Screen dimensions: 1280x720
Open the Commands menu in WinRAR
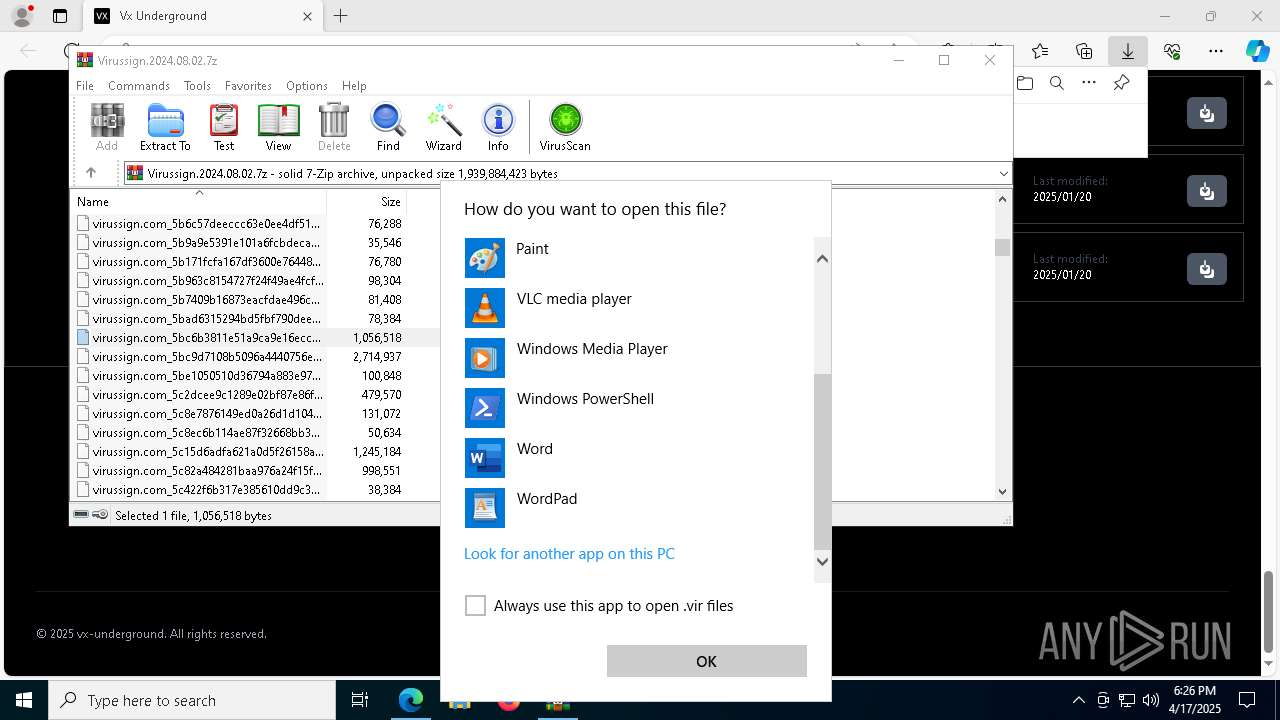pyautogui.click(x=139, y=86)
